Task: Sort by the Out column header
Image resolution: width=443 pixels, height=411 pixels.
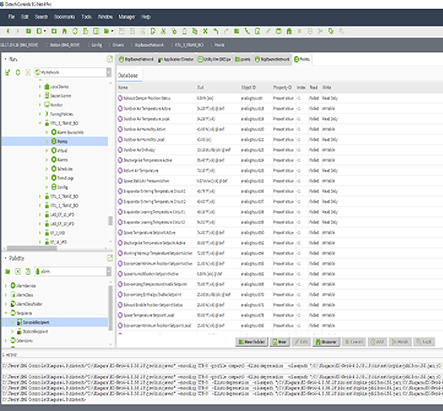Action: click(x=200, y=87)
